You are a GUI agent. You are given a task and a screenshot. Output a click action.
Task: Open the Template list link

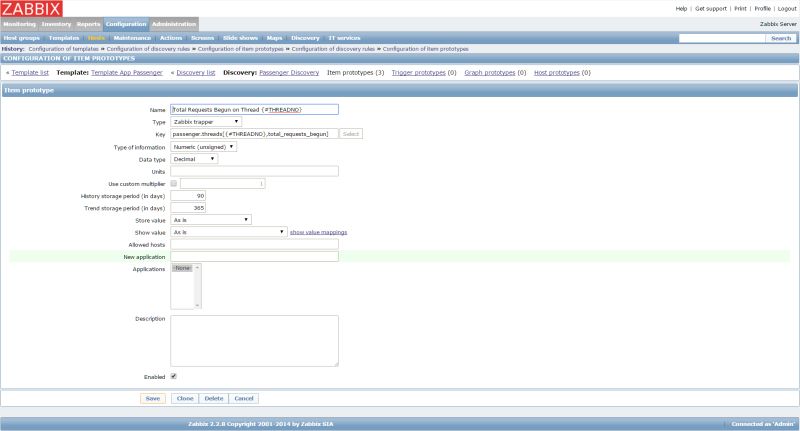30,73
